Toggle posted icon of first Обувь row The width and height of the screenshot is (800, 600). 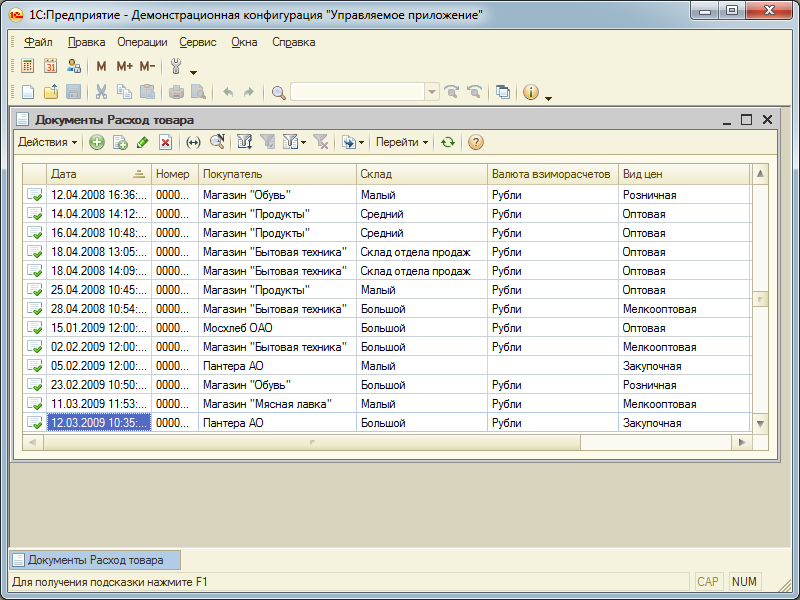(35, 195)
